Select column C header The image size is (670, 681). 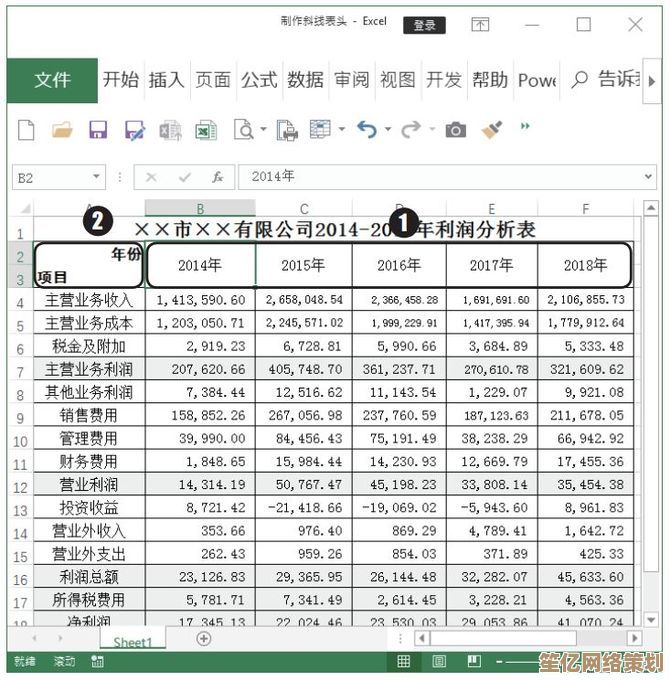(304, 208)
